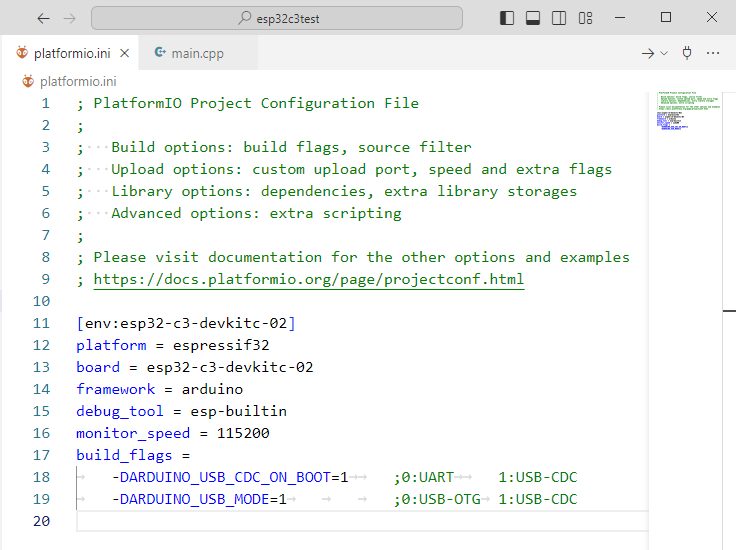Screen dimensions: 736x550
Task: Open the editor More Actions ellipsis
Action: point(713,53)
